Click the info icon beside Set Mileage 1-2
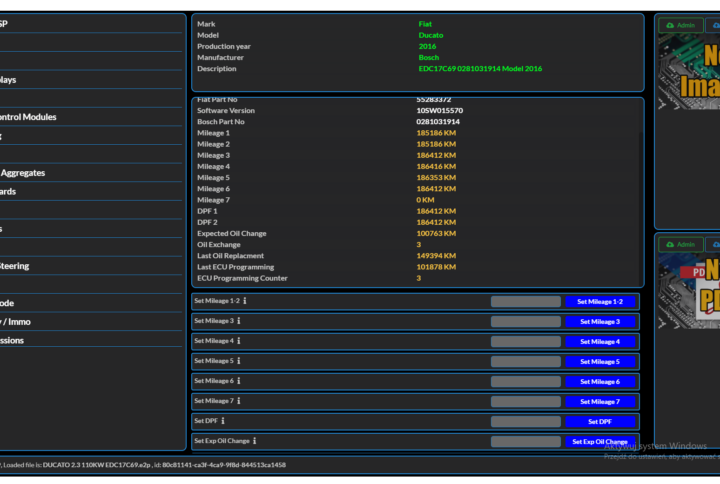The width and height of the screenshot is (720, 484). point(246,301)
